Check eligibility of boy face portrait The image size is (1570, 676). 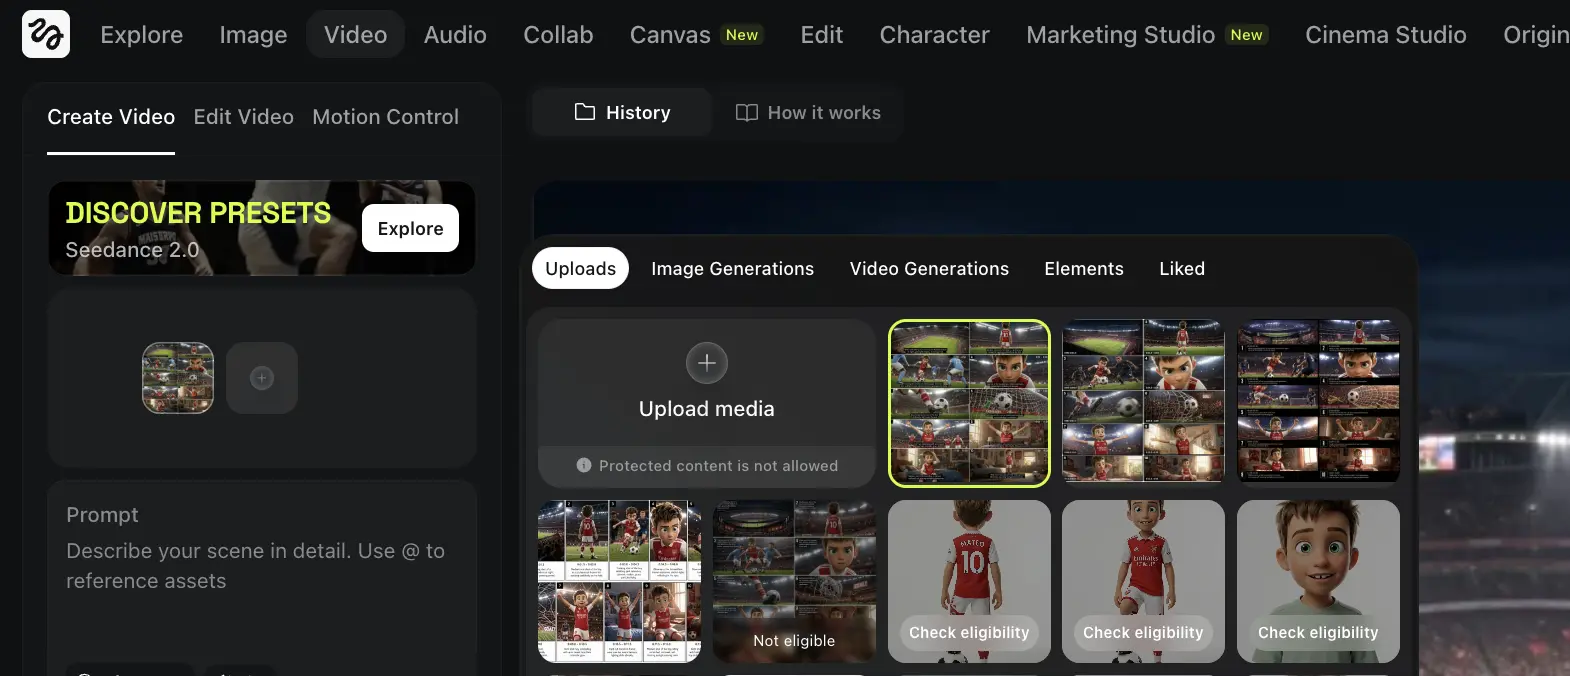[x=1318, y=632]
